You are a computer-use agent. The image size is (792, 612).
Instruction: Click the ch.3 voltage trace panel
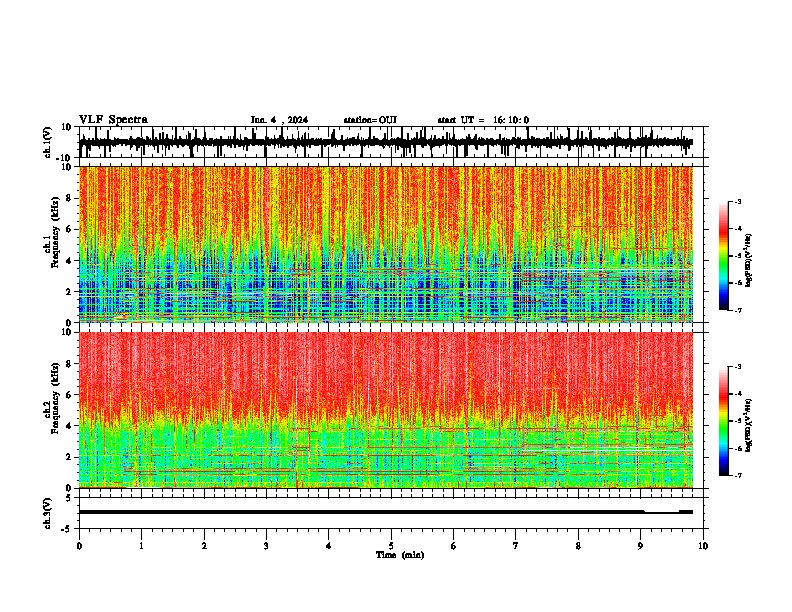pyautogui.click(x=393, y=513)
